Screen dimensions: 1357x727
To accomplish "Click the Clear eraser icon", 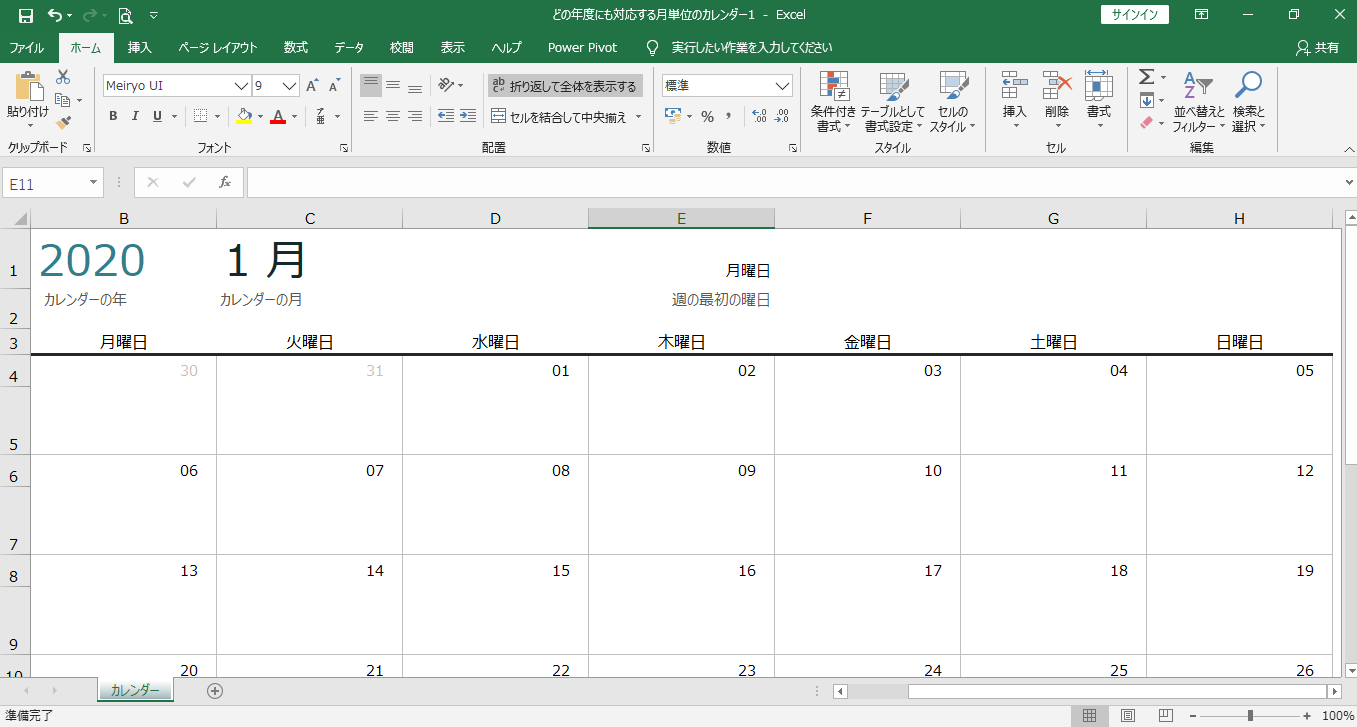I will [1147, 122].
